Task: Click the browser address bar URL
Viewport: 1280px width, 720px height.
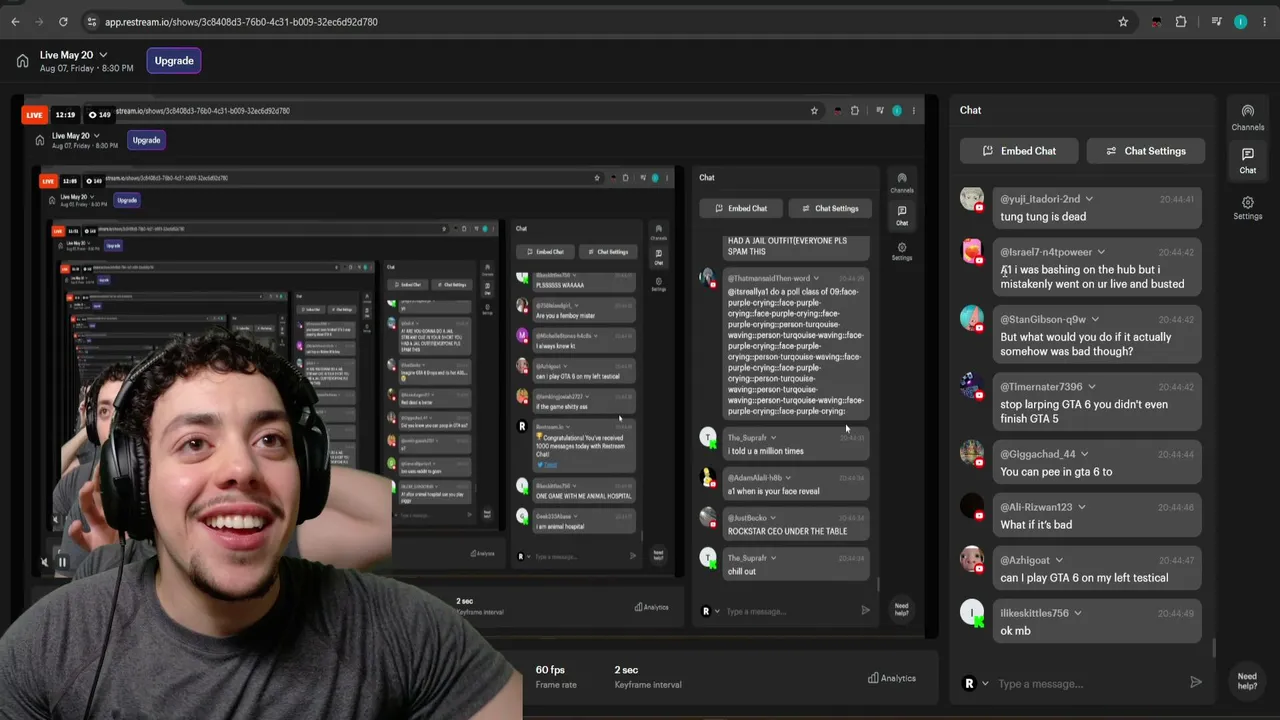Action: click(241, 22)
